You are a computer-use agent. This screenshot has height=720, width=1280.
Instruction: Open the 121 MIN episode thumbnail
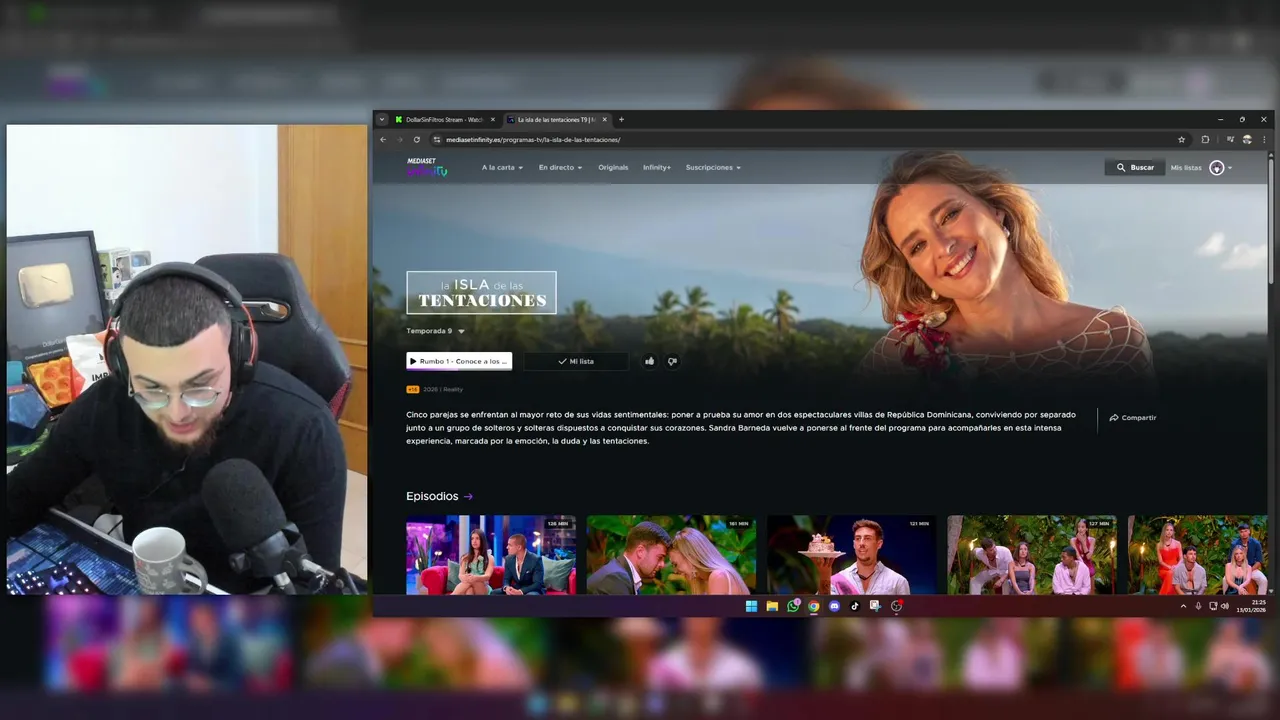click(852, 555)
